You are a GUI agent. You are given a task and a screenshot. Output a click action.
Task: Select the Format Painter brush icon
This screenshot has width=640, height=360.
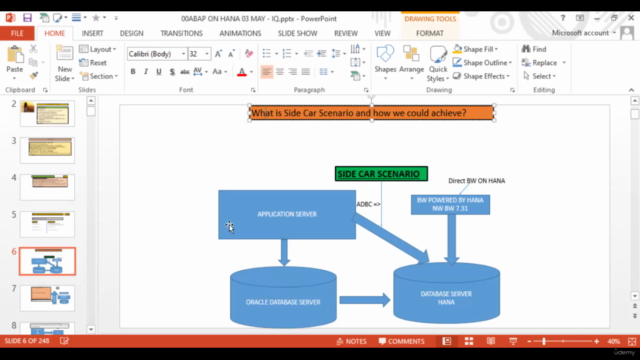[x=33, y=76]
